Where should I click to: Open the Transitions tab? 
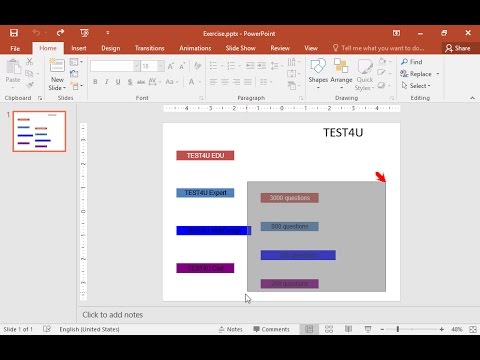pos(150,48)
